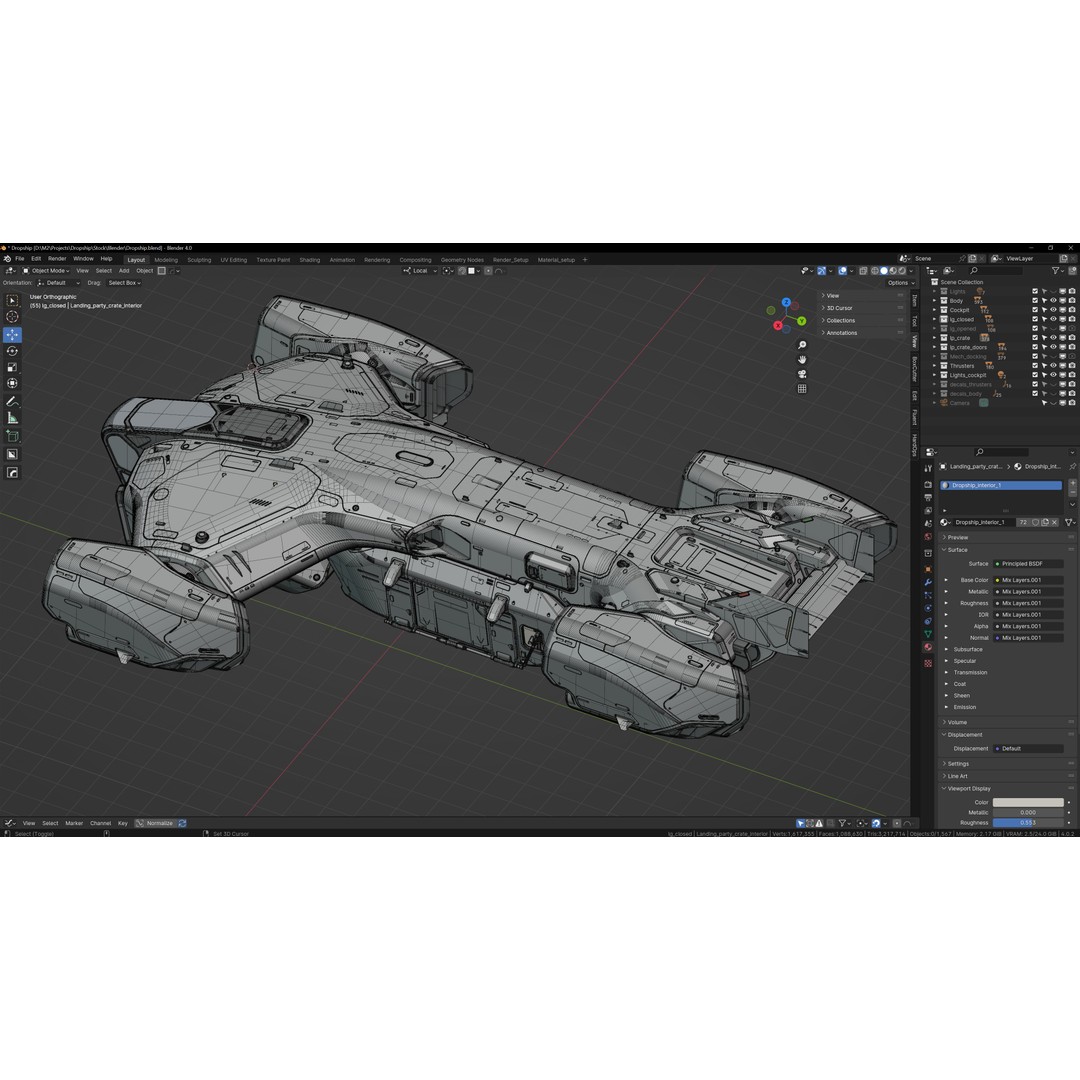This screenshot has width=1080, height=1080.
Task: Open the Render properties tab icon
Action: [x=928, y=484]
